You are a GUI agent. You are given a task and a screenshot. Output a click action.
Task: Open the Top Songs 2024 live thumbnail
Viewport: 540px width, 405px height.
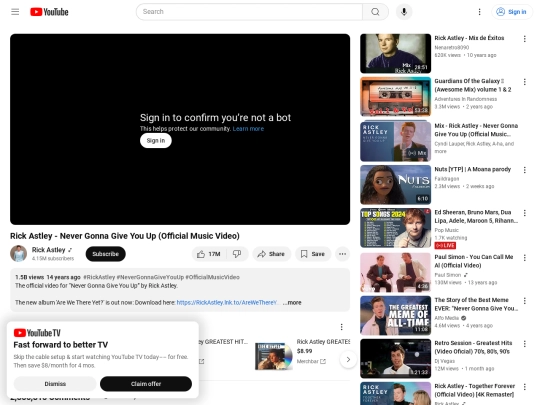[x=395, y=228]
